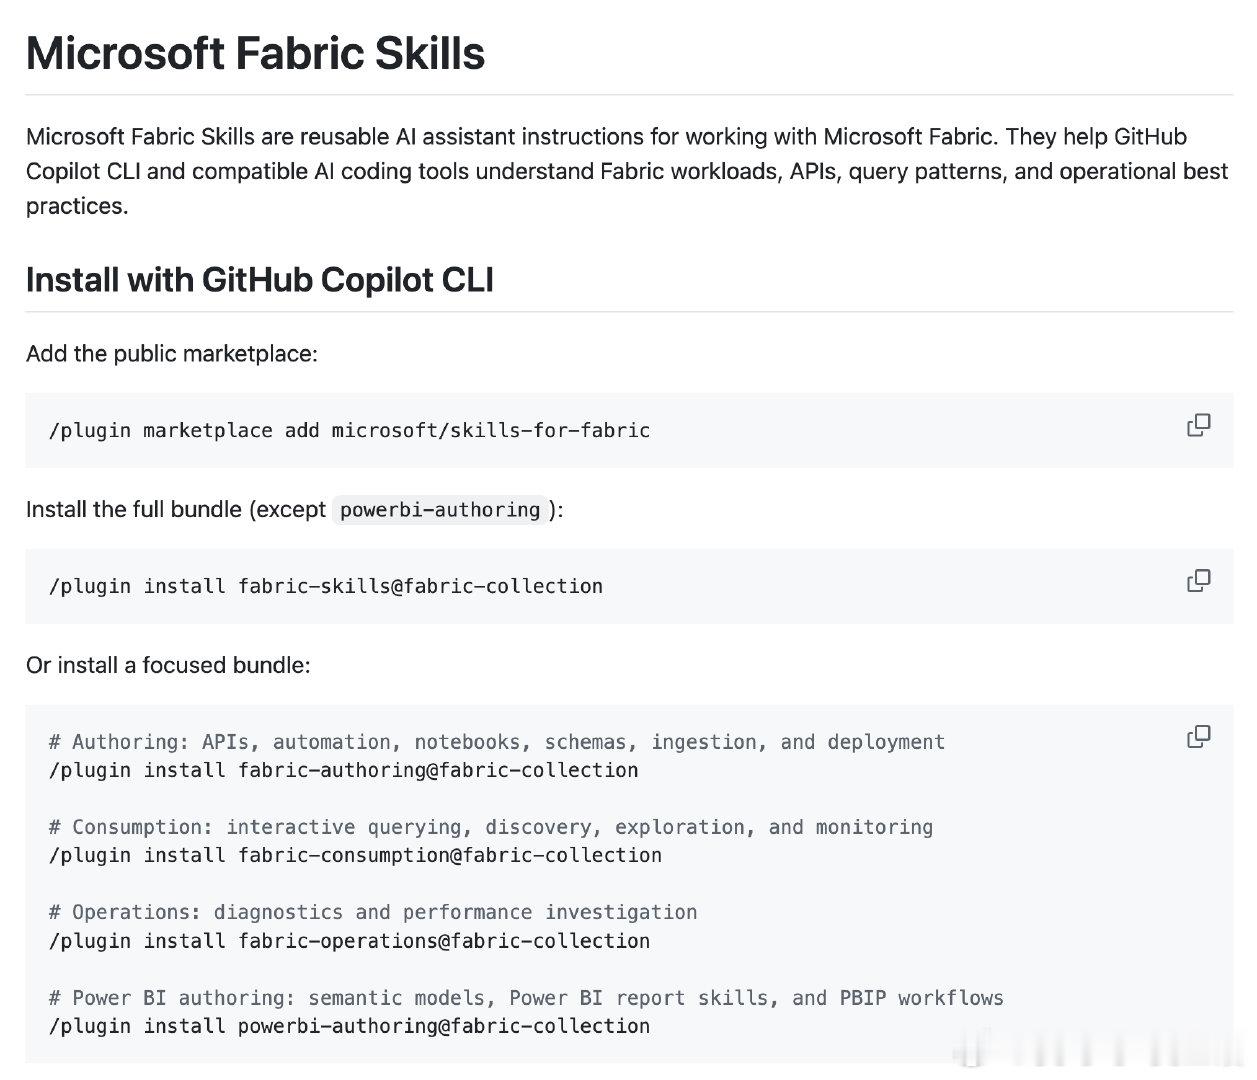
Task: Click the '# Operations: diagnostics' comment line
Action: tap(373, 913)
